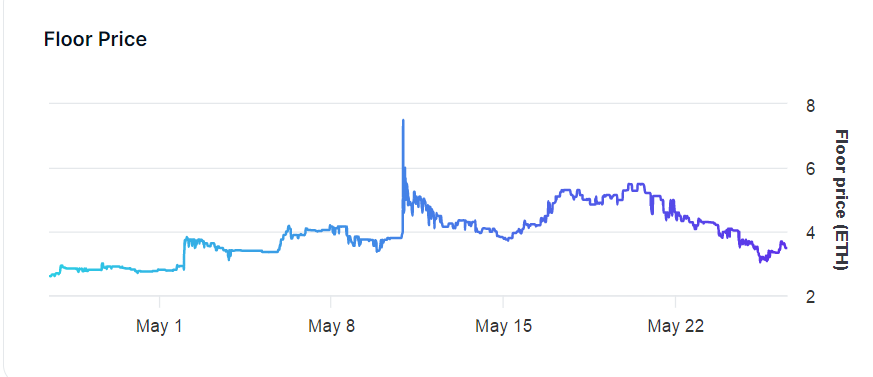Click the May 15 x-axis label
873x377 pixels.
tap(503, 326)
